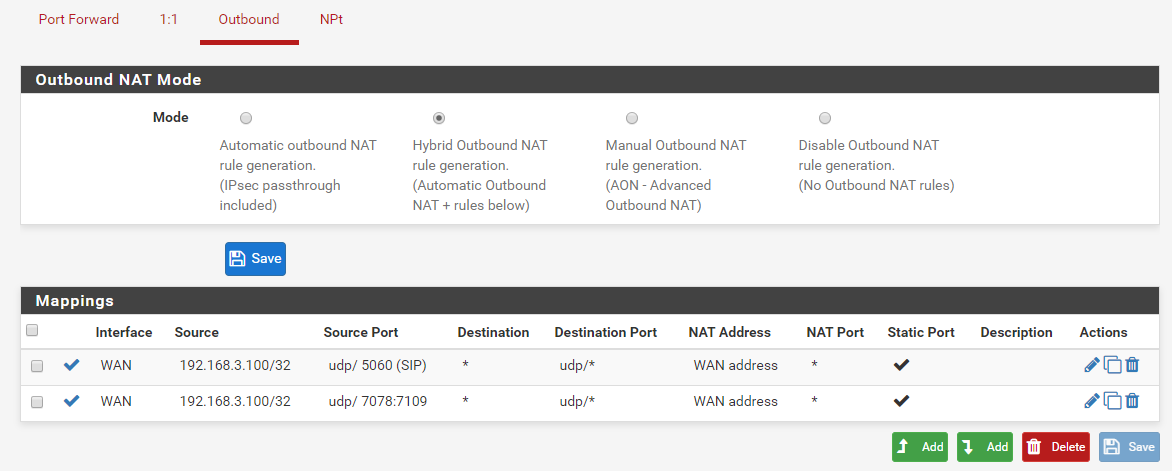Switch to the Port Forward tab
1172x471 pixels.
pos(79,20)
